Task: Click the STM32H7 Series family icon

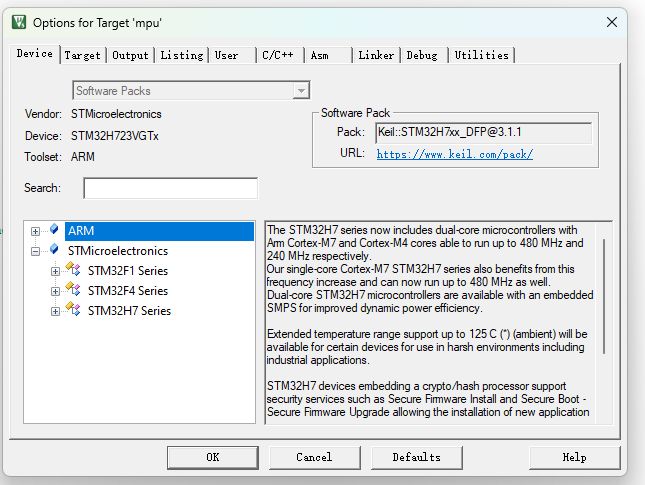Action: tap(73, 309)
